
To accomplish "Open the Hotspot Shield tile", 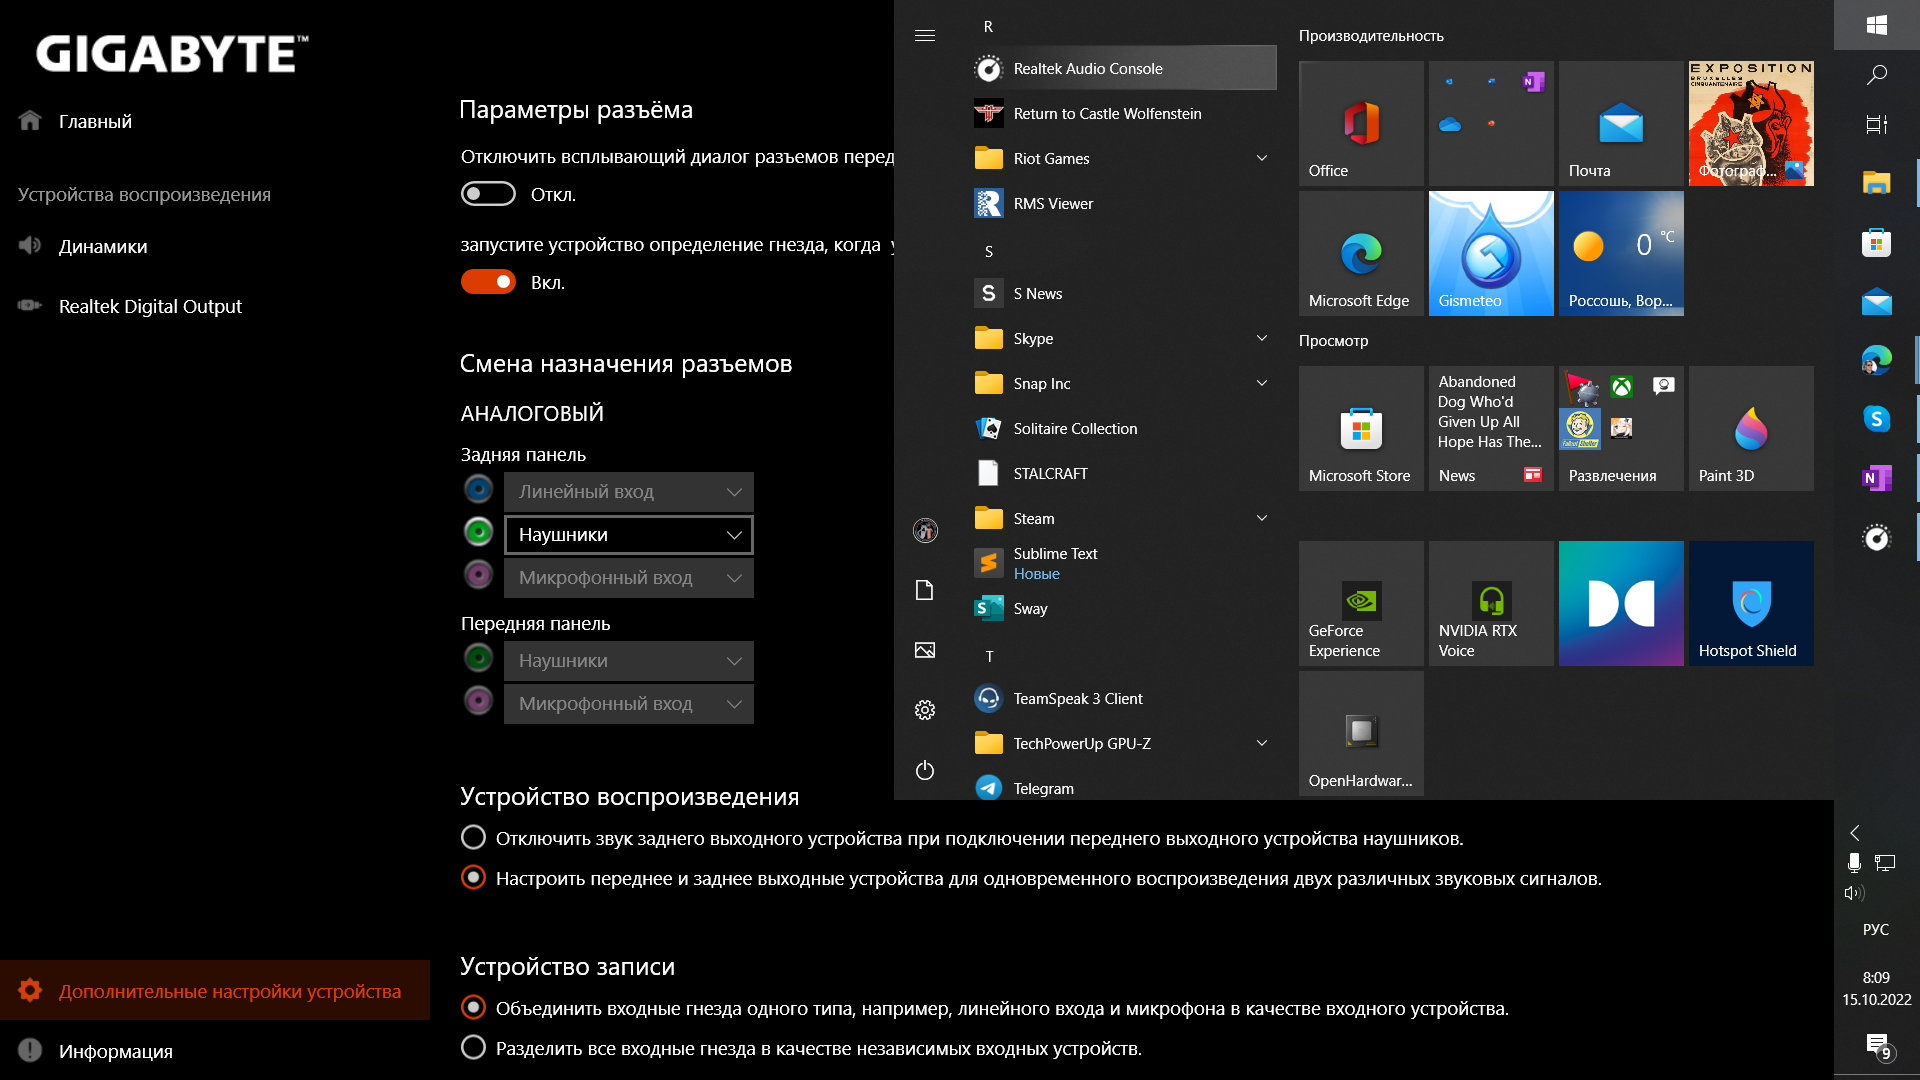I will coord(1751,603).
